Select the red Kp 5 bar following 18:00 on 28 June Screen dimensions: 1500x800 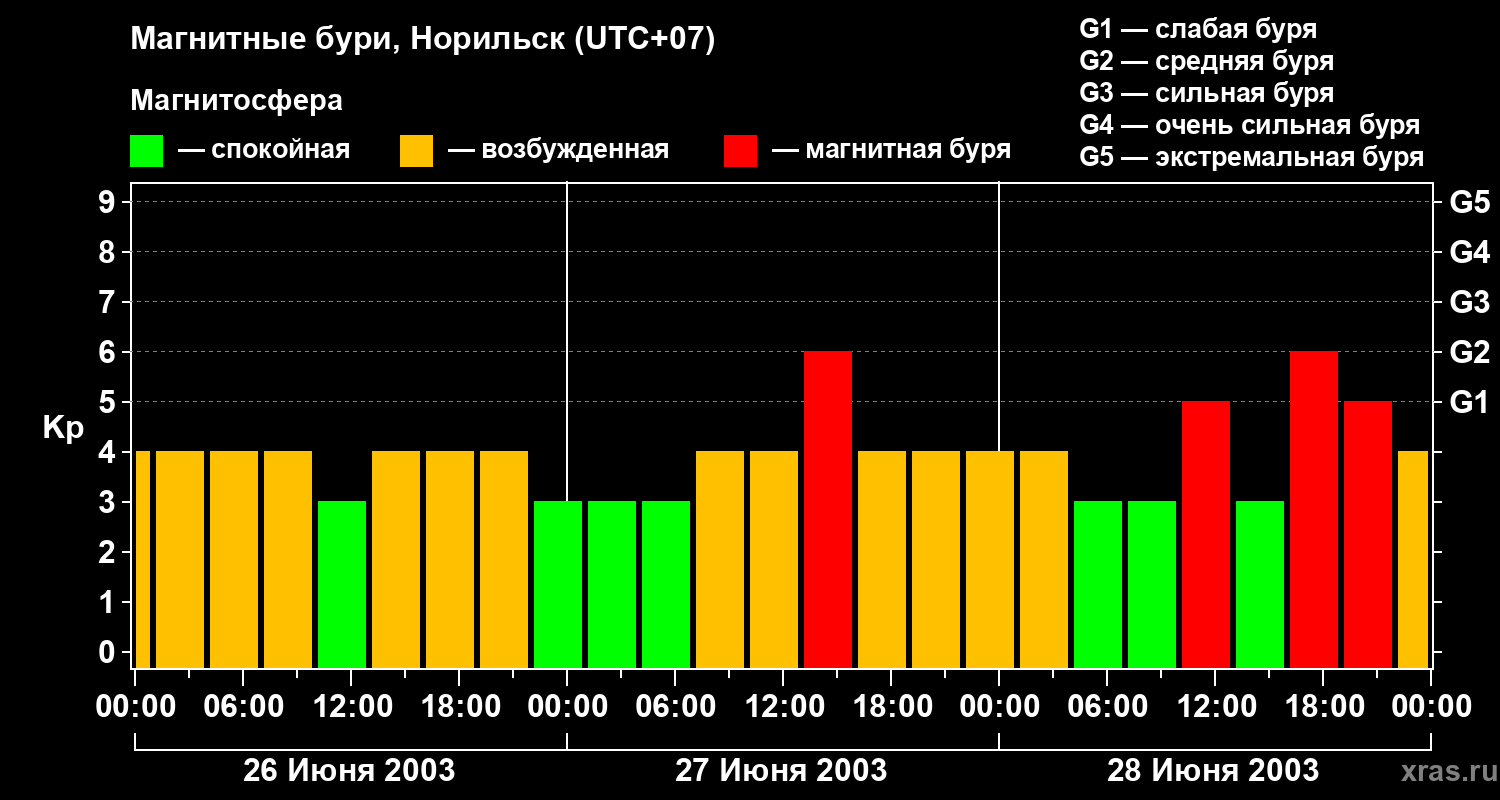[1368, 535]
